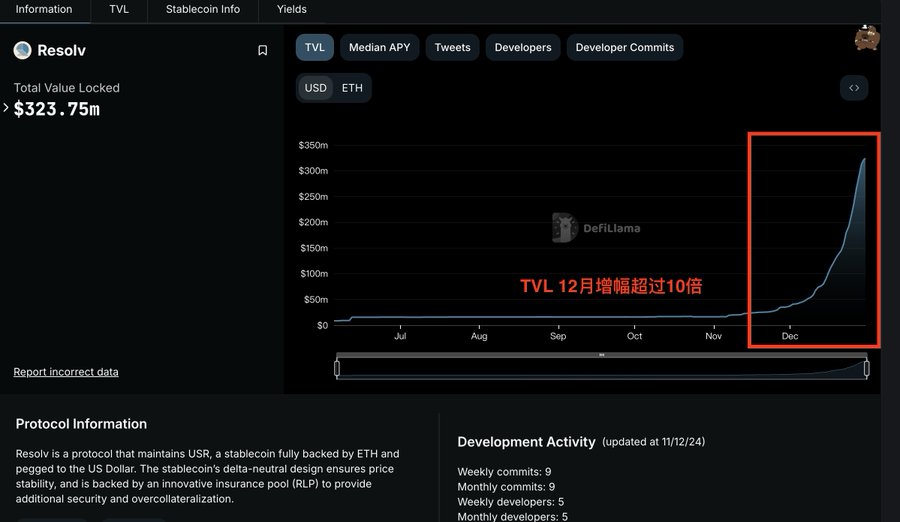Click the Monthly commits: 9 line
This screenshot has width=900, height=522.
tap(506, 486)
